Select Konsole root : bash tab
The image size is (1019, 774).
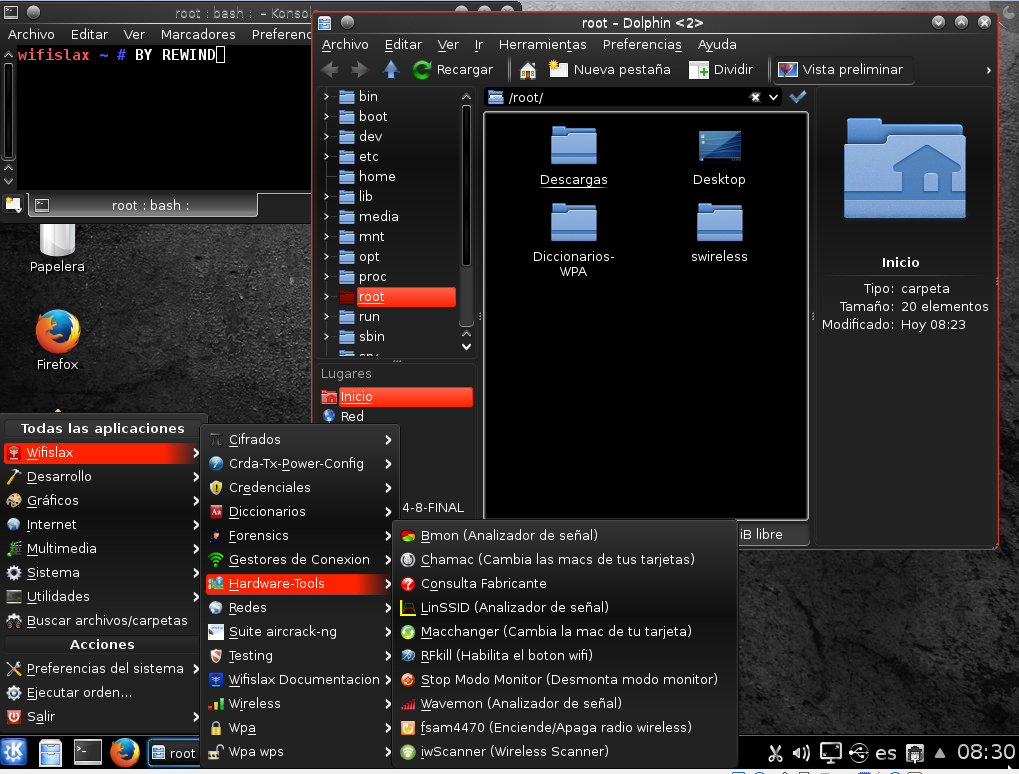coord(143,205)
